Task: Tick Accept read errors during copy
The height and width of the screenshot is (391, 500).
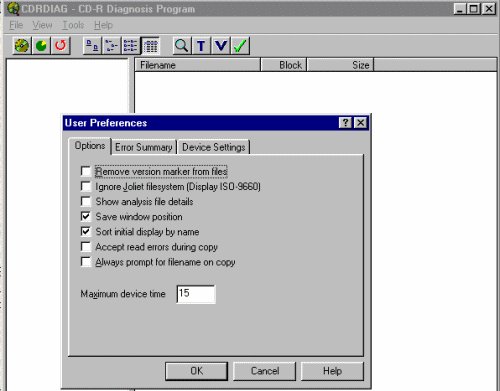Action: (x=86, y=247)
